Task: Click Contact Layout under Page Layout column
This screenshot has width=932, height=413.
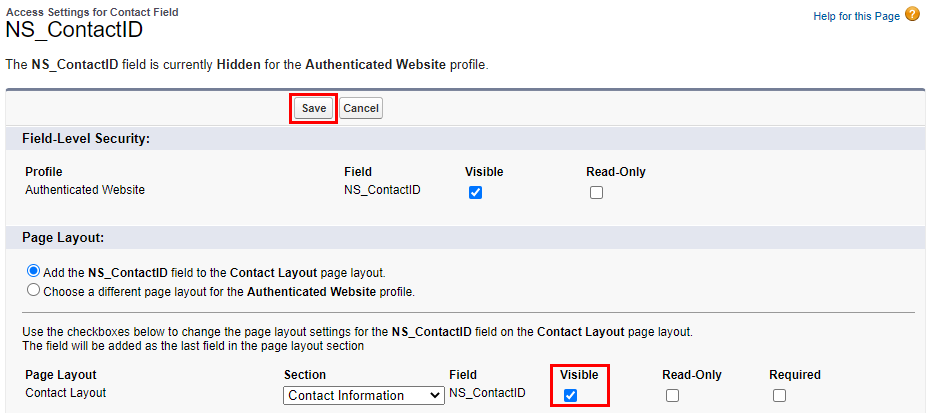Action: tap(65, 393)
